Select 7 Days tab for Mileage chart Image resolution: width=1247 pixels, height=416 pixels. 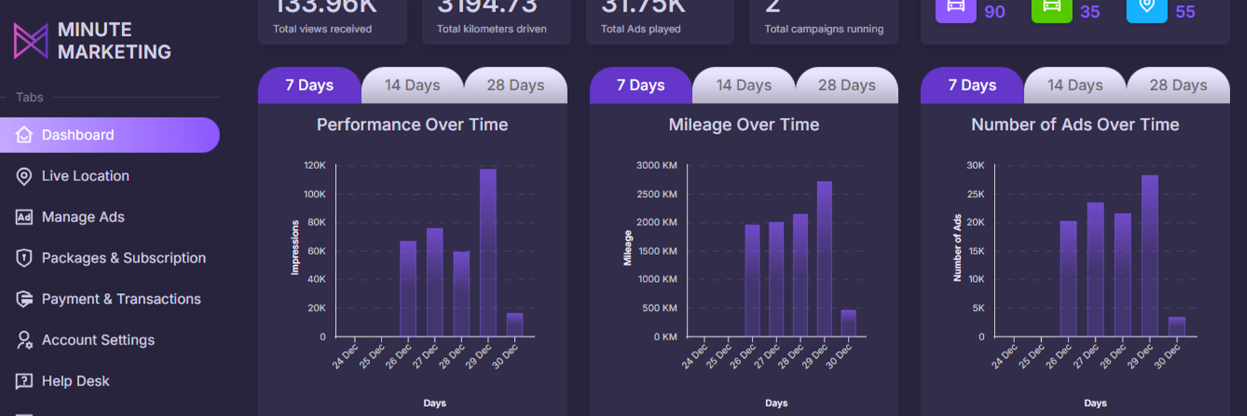(641, 85)
